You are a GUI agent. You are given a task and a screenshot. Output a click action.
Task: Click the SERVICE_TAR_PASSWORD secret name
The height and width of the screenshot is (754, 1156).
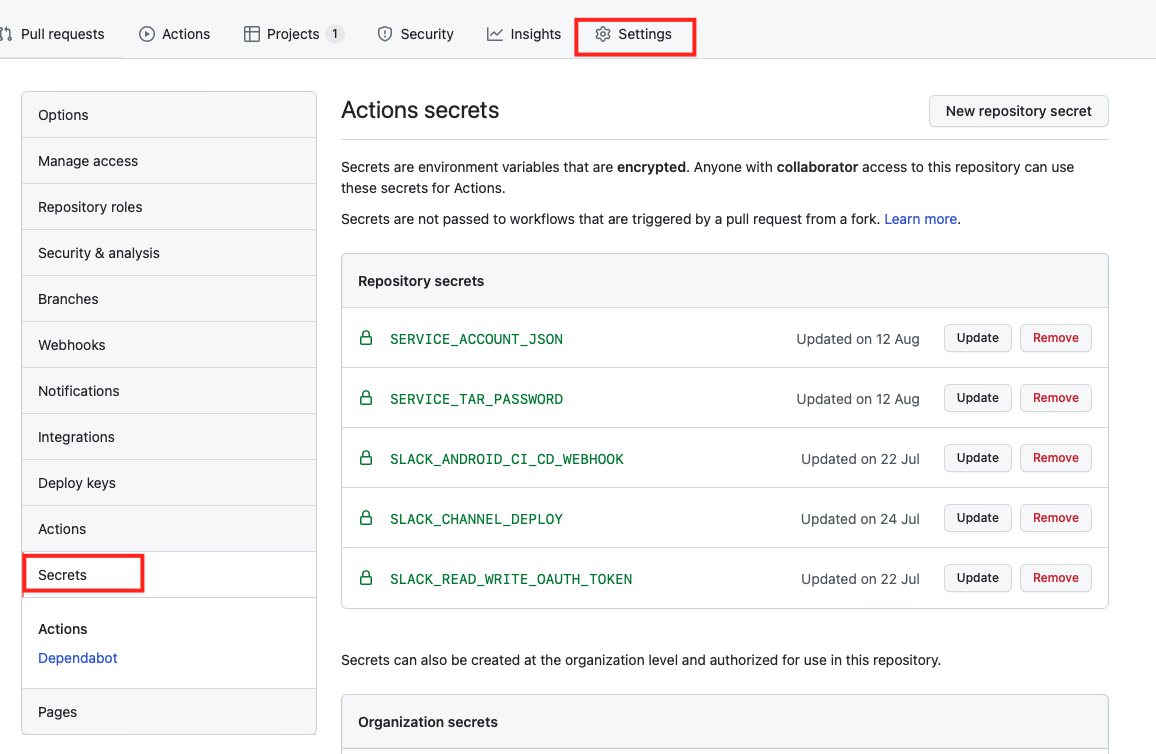476,399
